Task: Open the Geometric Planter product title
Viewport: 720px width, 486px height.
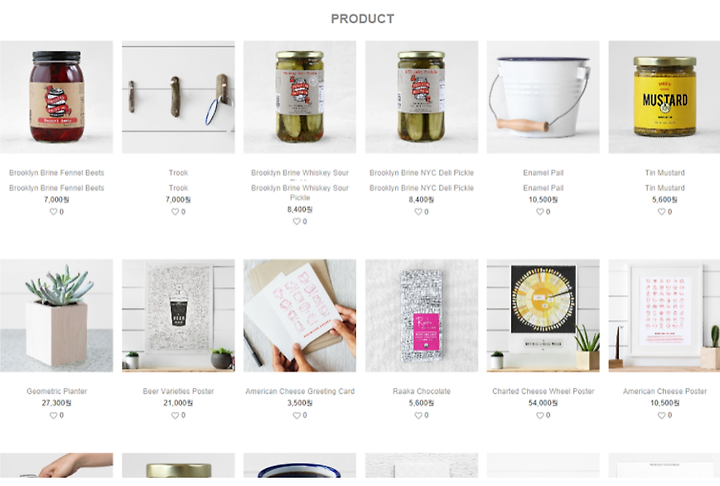Action: pos(56,391)
